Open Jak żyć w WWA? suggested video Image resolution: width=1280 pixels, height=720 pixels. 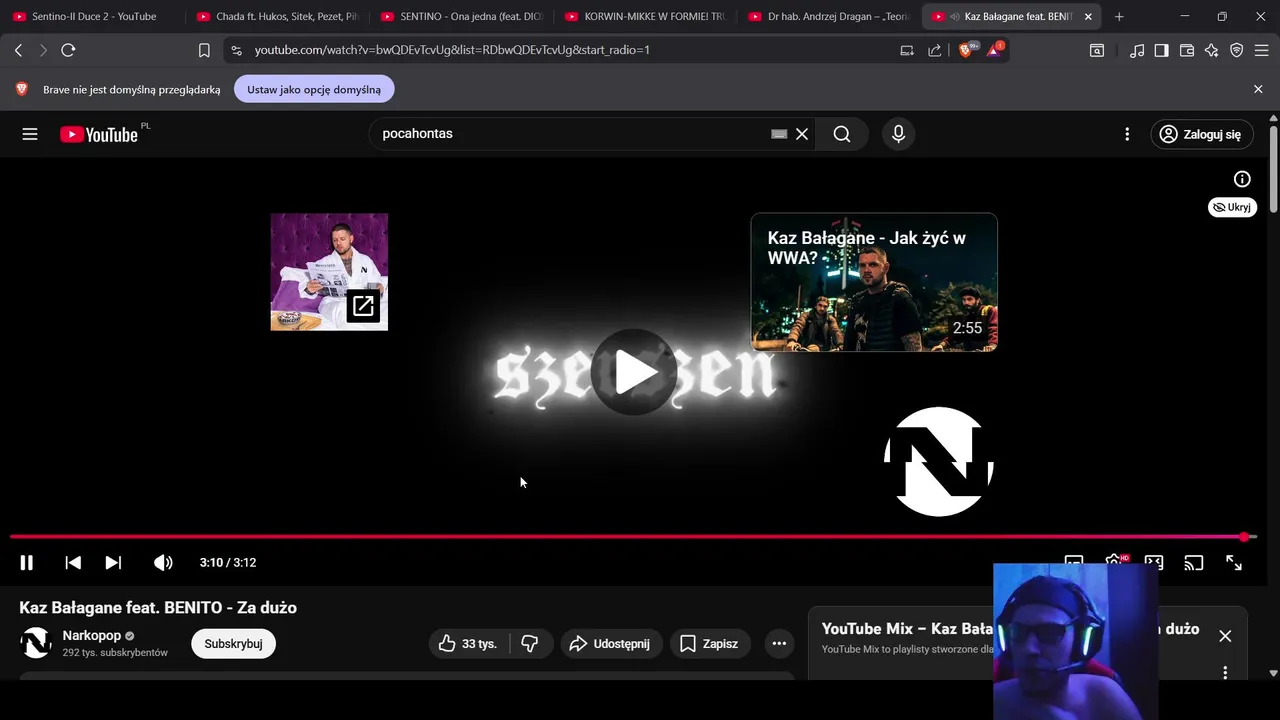click(874, 282)
